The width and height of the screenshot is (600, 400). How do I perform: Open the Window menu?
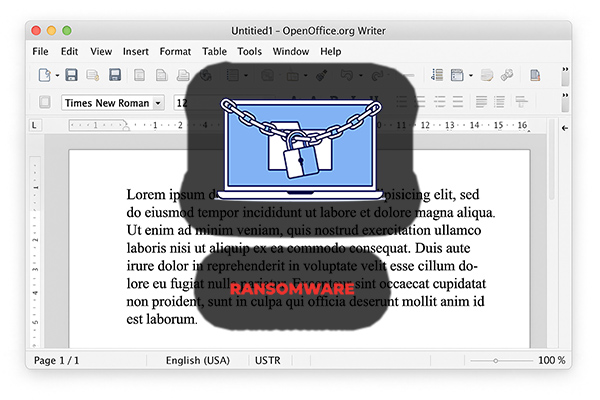[x=291, y=51]
